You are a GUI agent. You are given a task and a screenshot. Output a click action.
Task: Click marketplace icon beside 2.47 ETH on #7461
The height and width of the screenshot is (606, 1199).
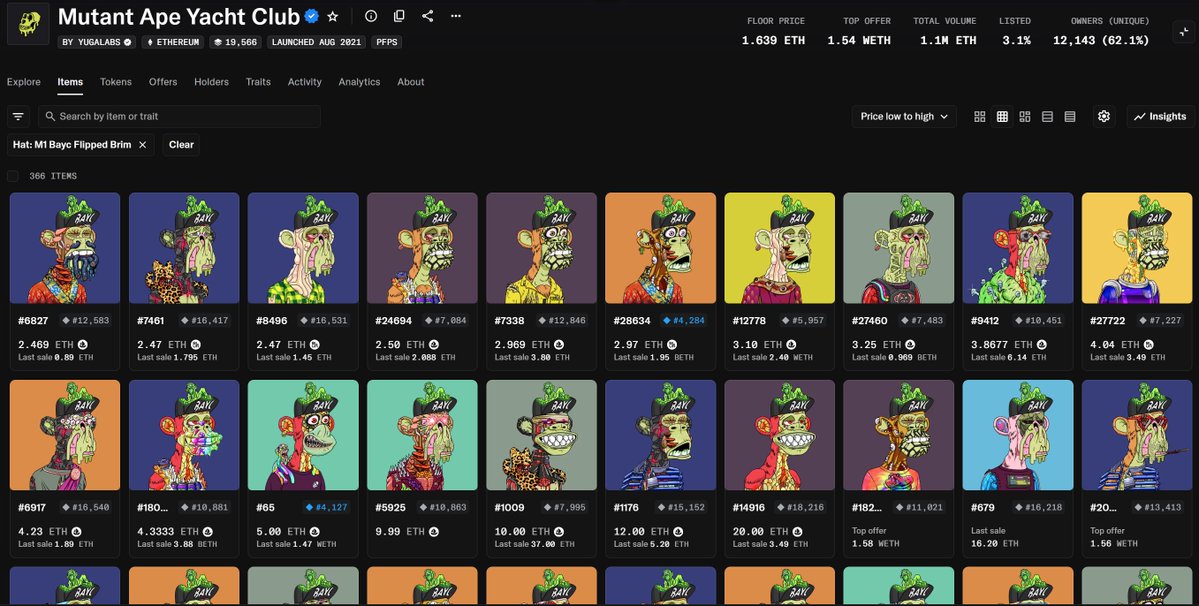coord(196,345)
